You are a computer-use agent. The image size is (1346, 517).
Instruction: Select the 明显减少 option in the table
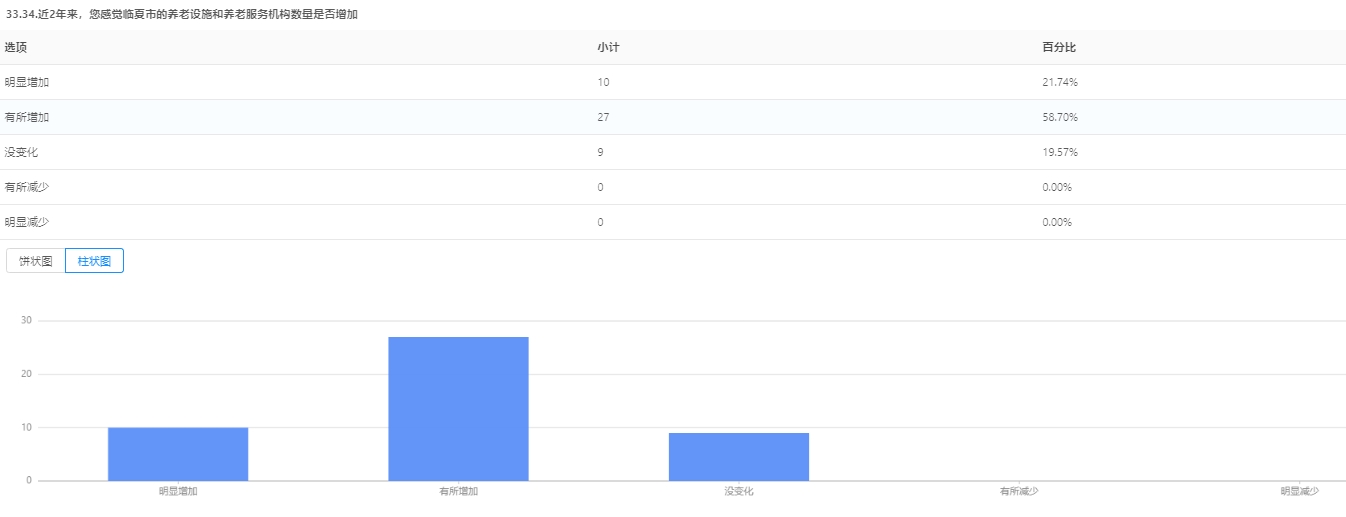coord(27,222)
